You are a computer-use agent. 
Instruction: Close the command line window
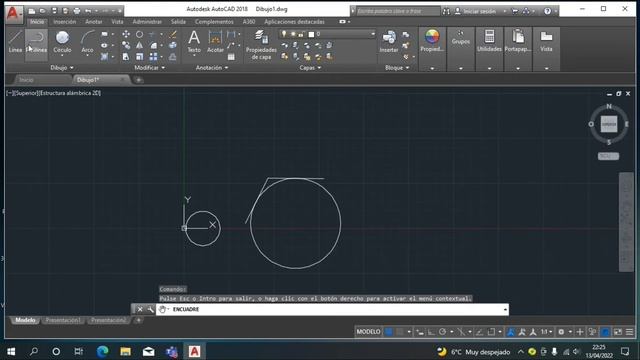click(x=140, y=309)
